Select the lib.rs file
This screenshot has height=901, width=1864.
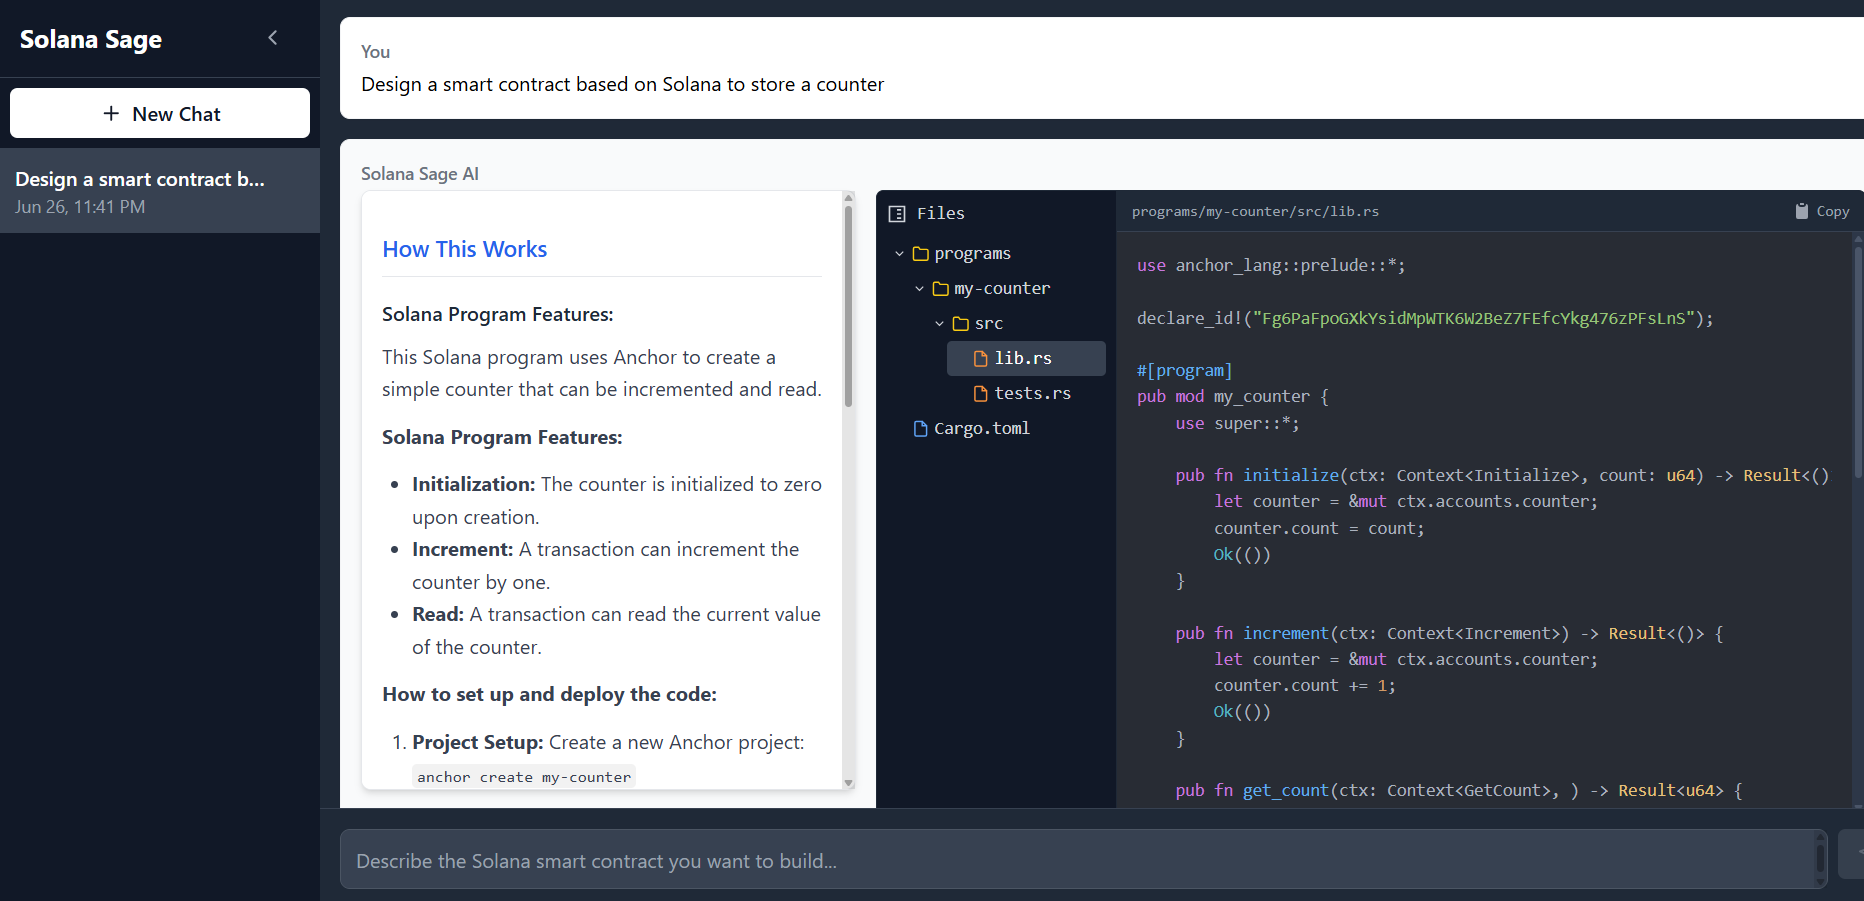point(1026,358)
